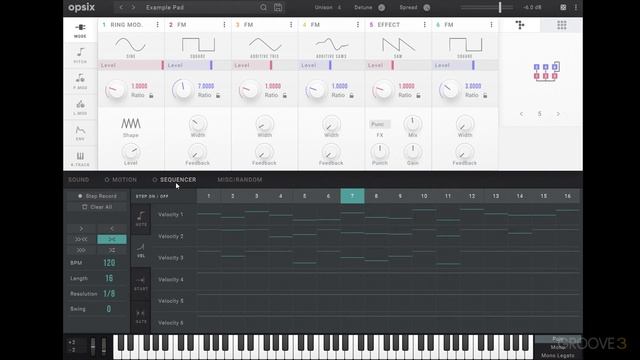Screen dimensions: 640x360
Task: Go to the previous preset arrow
Action: coord(121,7)
